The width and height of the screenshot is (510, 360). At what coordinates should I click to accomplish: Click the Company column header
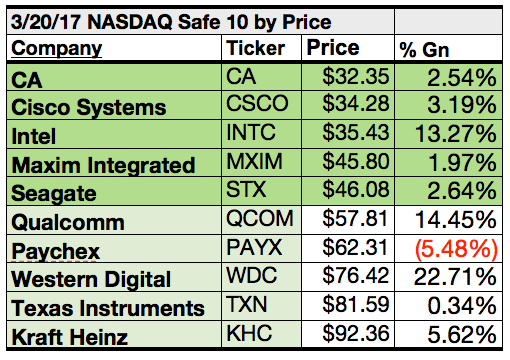(x=114, y=48)
